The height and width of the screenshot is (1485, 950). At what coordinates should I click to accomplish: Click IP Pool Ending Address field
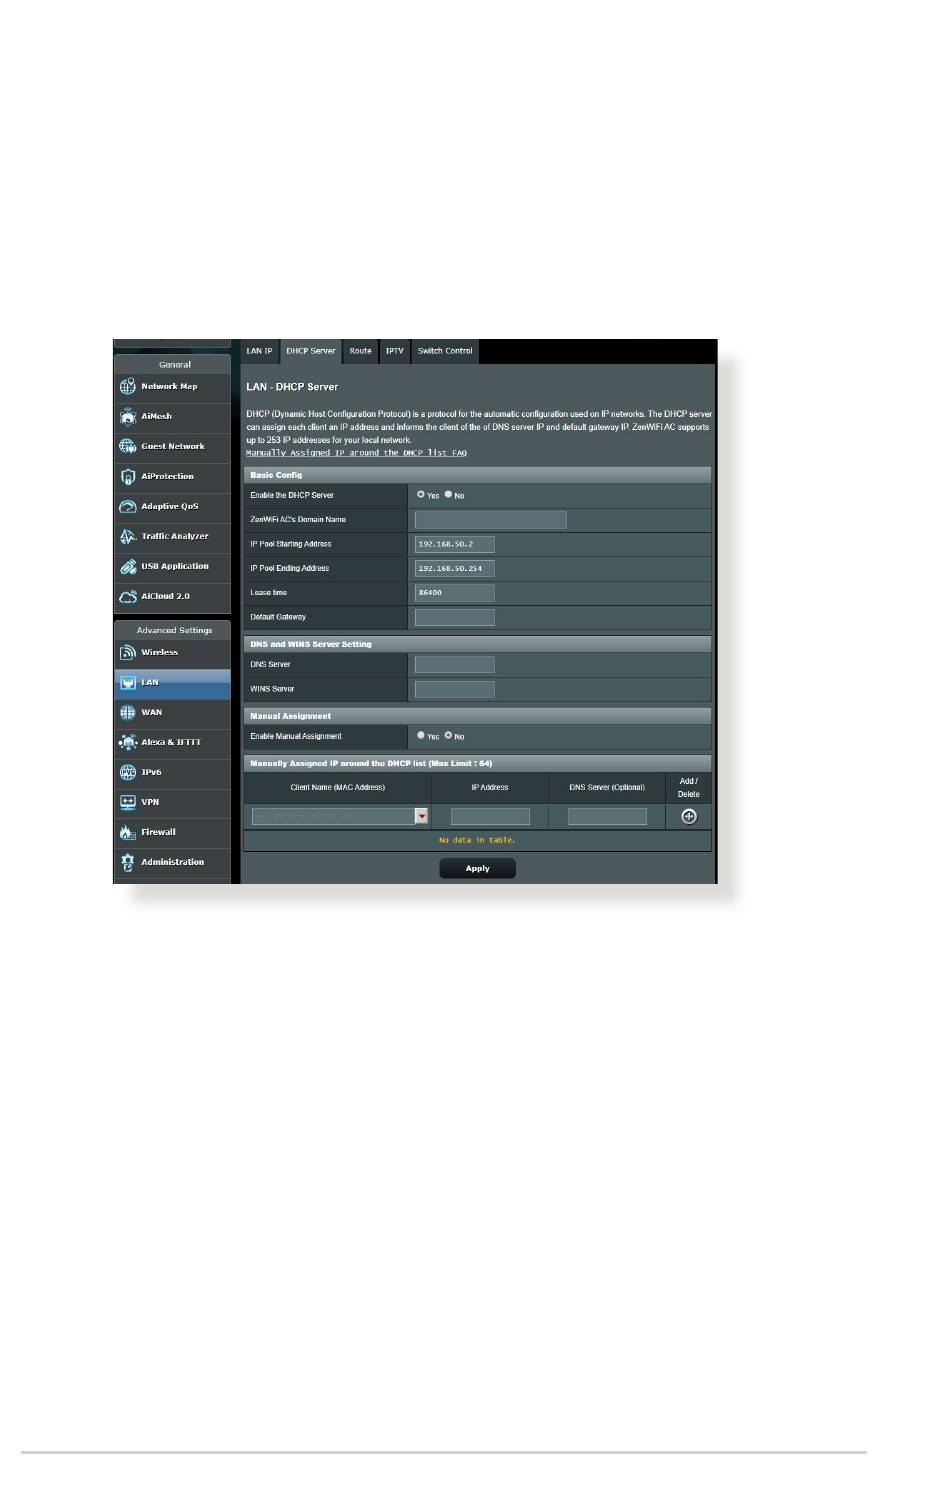click(x=454, y=568)
